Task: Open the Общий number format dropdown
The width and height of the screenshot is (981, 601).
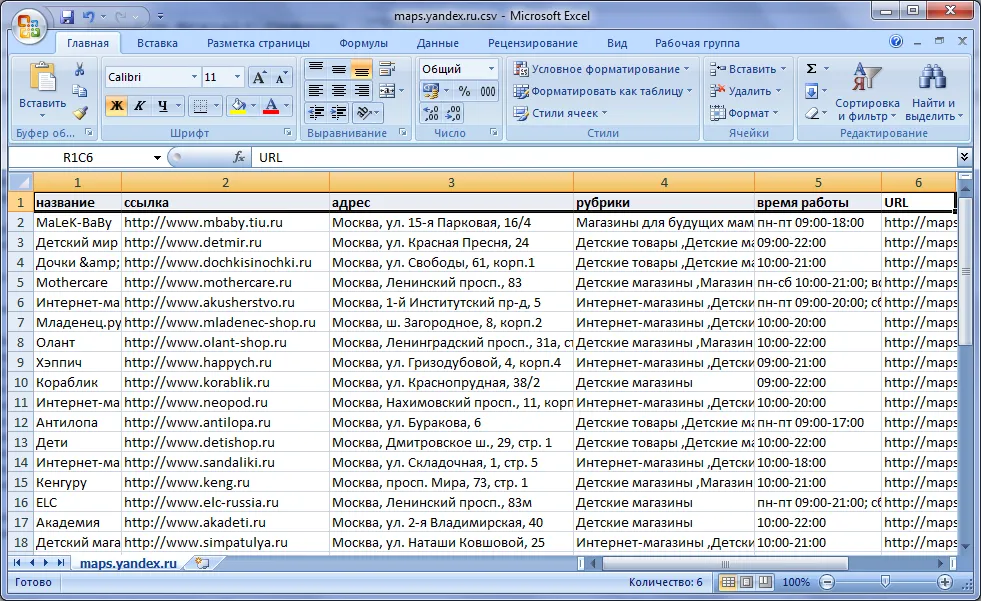Action: click(x=491, y=69)
